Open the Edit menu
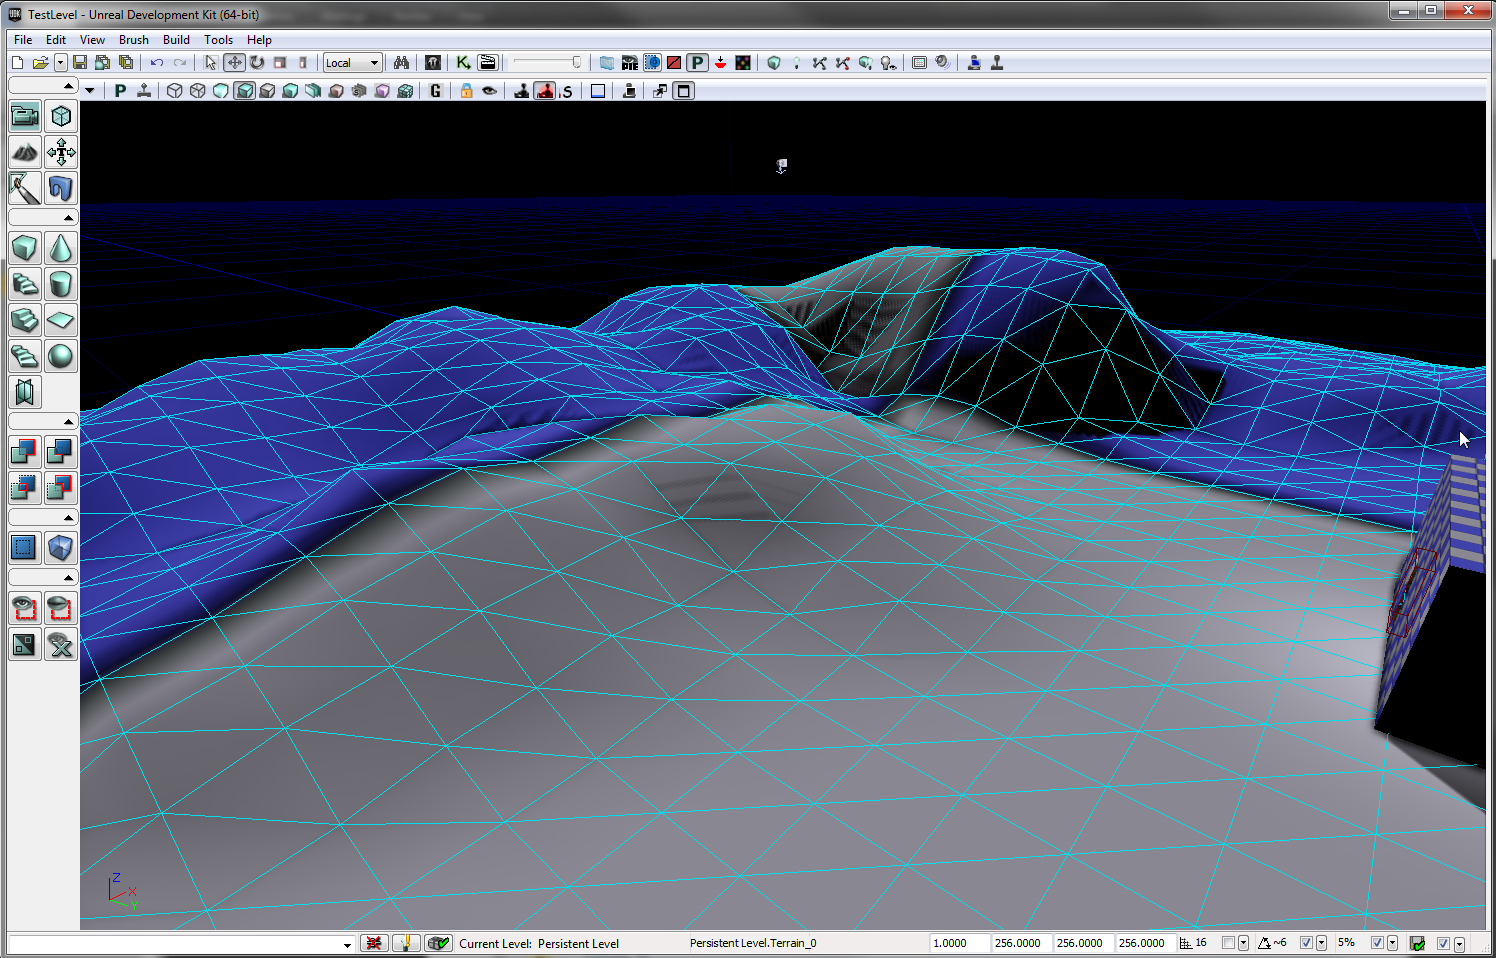Image resolution: width=1496 pixels, height=958 pixels. pyautogui.click(x=56, y=40)
